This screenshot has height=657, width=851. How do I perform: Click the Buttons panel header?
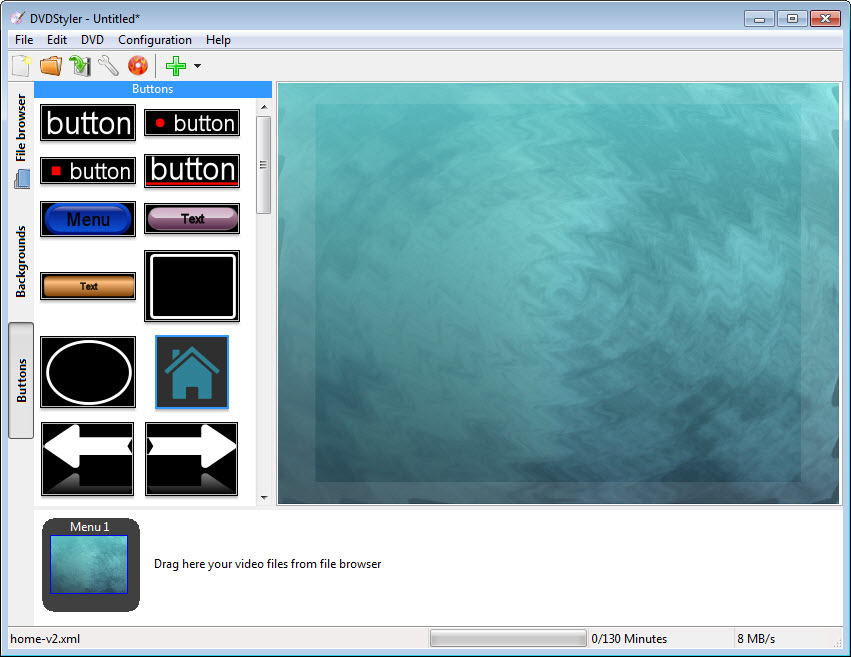[x=153, y=89]
